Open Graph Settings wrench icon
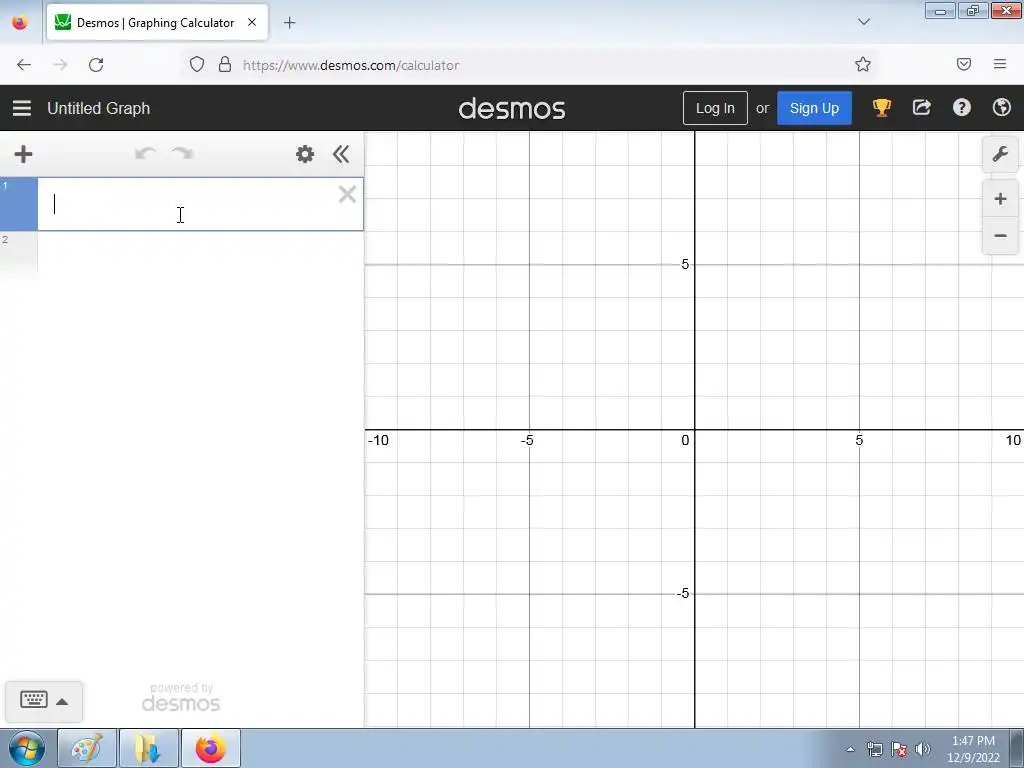Viewport: 1024px width, 768px height. click(x=1000, y=154)
